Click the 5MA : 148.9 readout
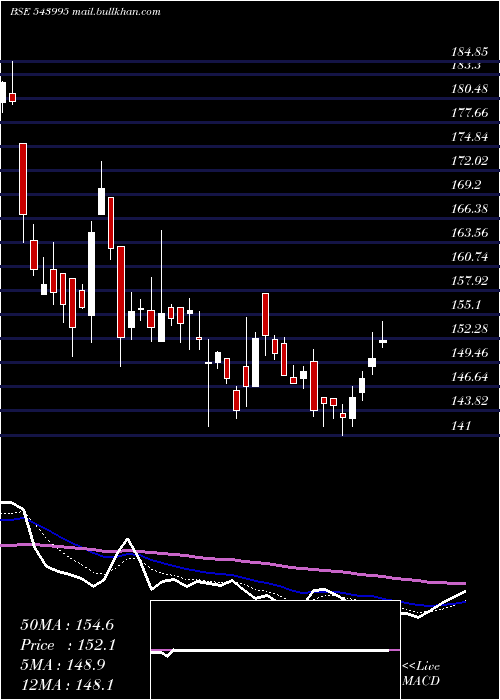 click(62, 665)
